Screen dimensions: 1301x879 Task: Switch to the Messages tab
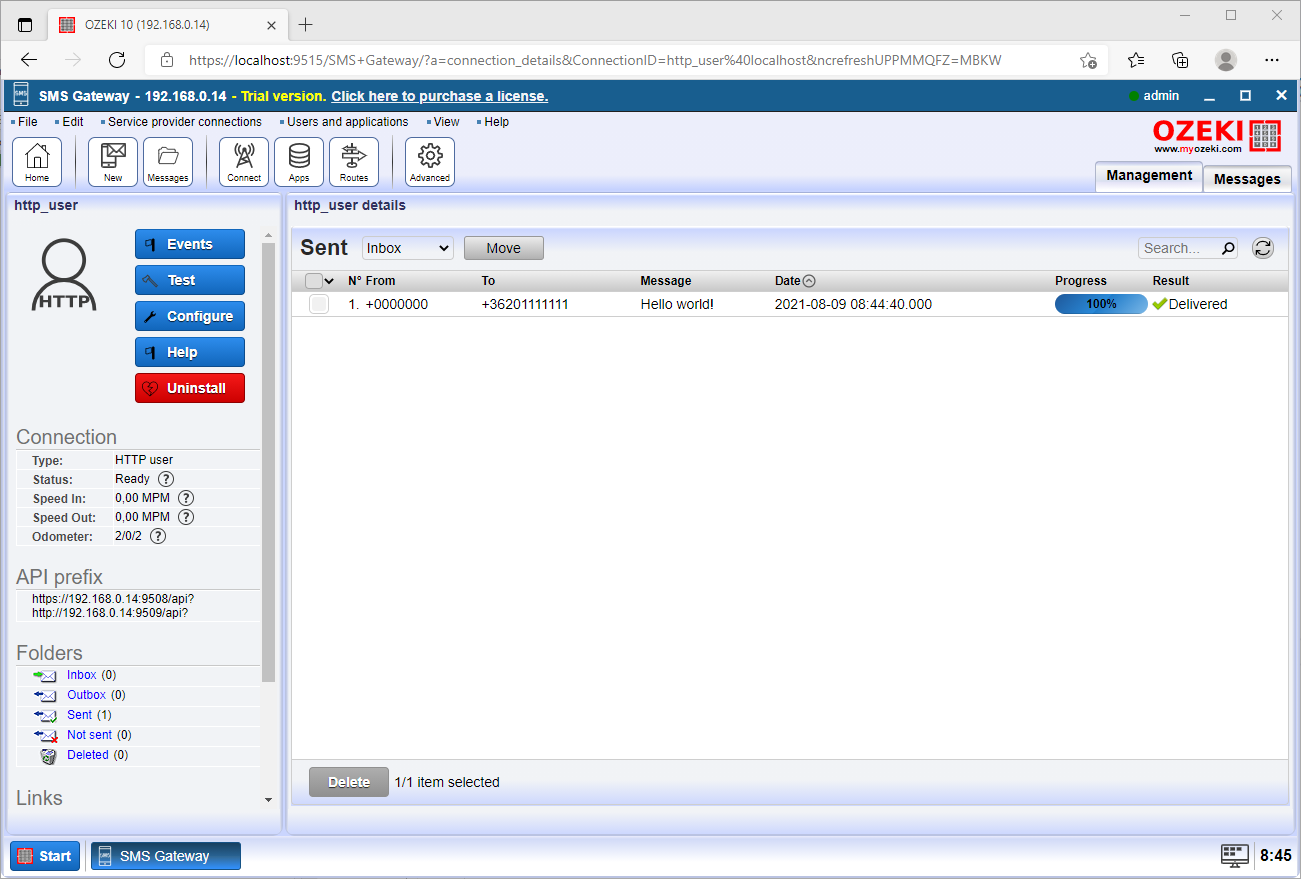(1247, 179)
